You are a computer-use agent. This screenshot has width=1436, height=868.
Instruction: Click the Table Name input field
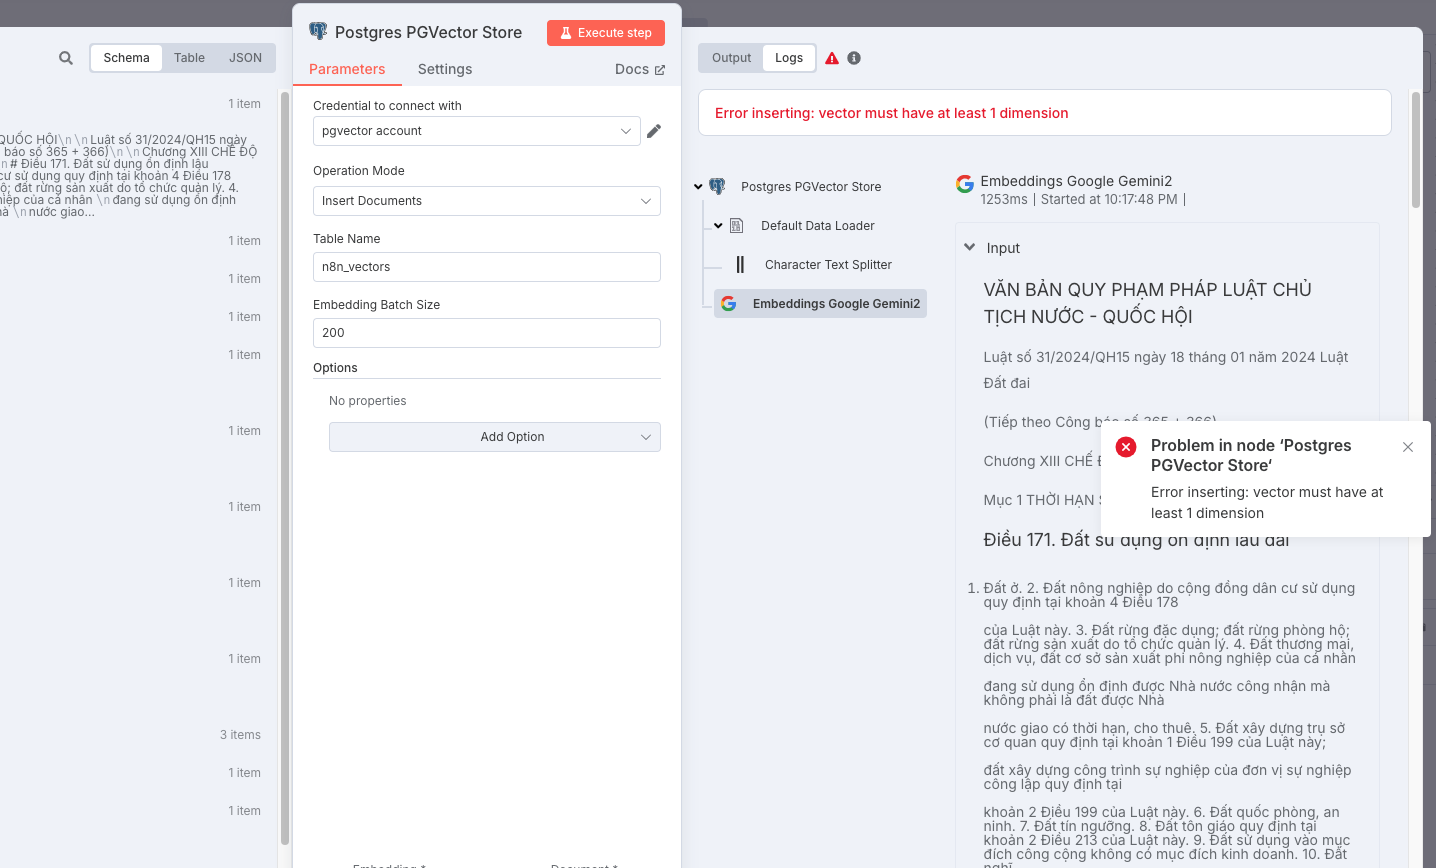coord(487,267)
